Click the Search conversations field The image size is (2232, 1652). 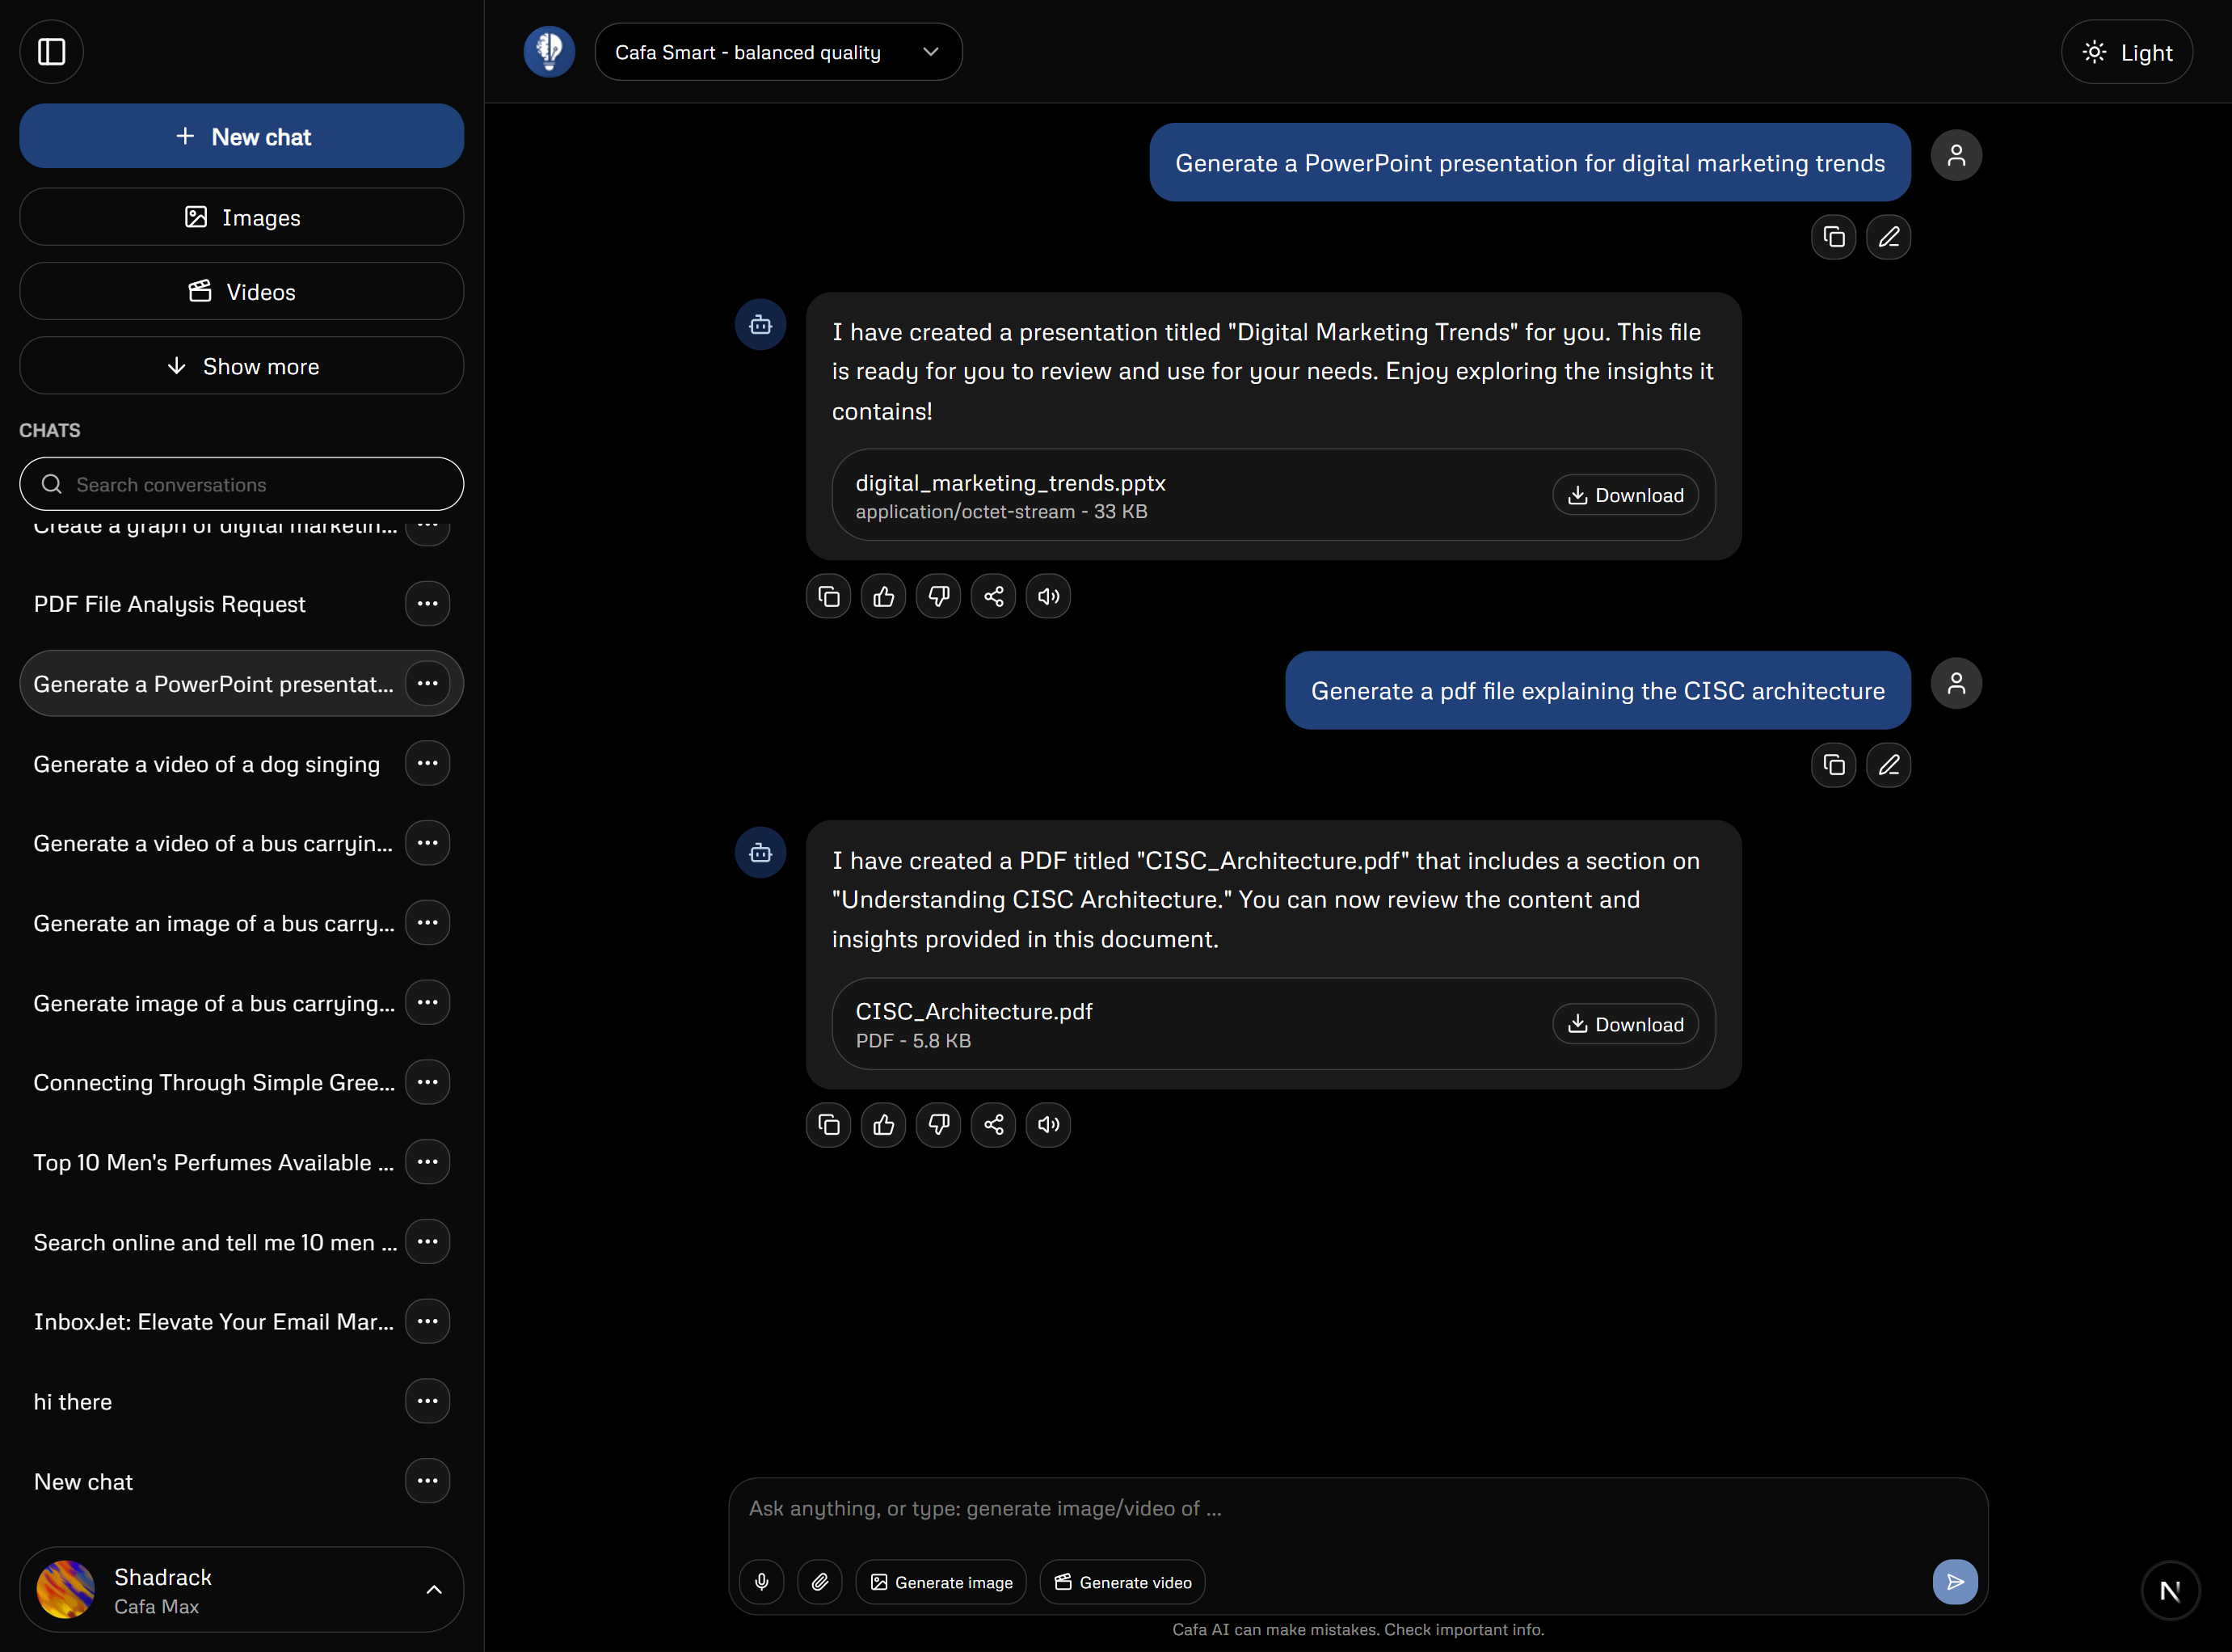[242, 484]
